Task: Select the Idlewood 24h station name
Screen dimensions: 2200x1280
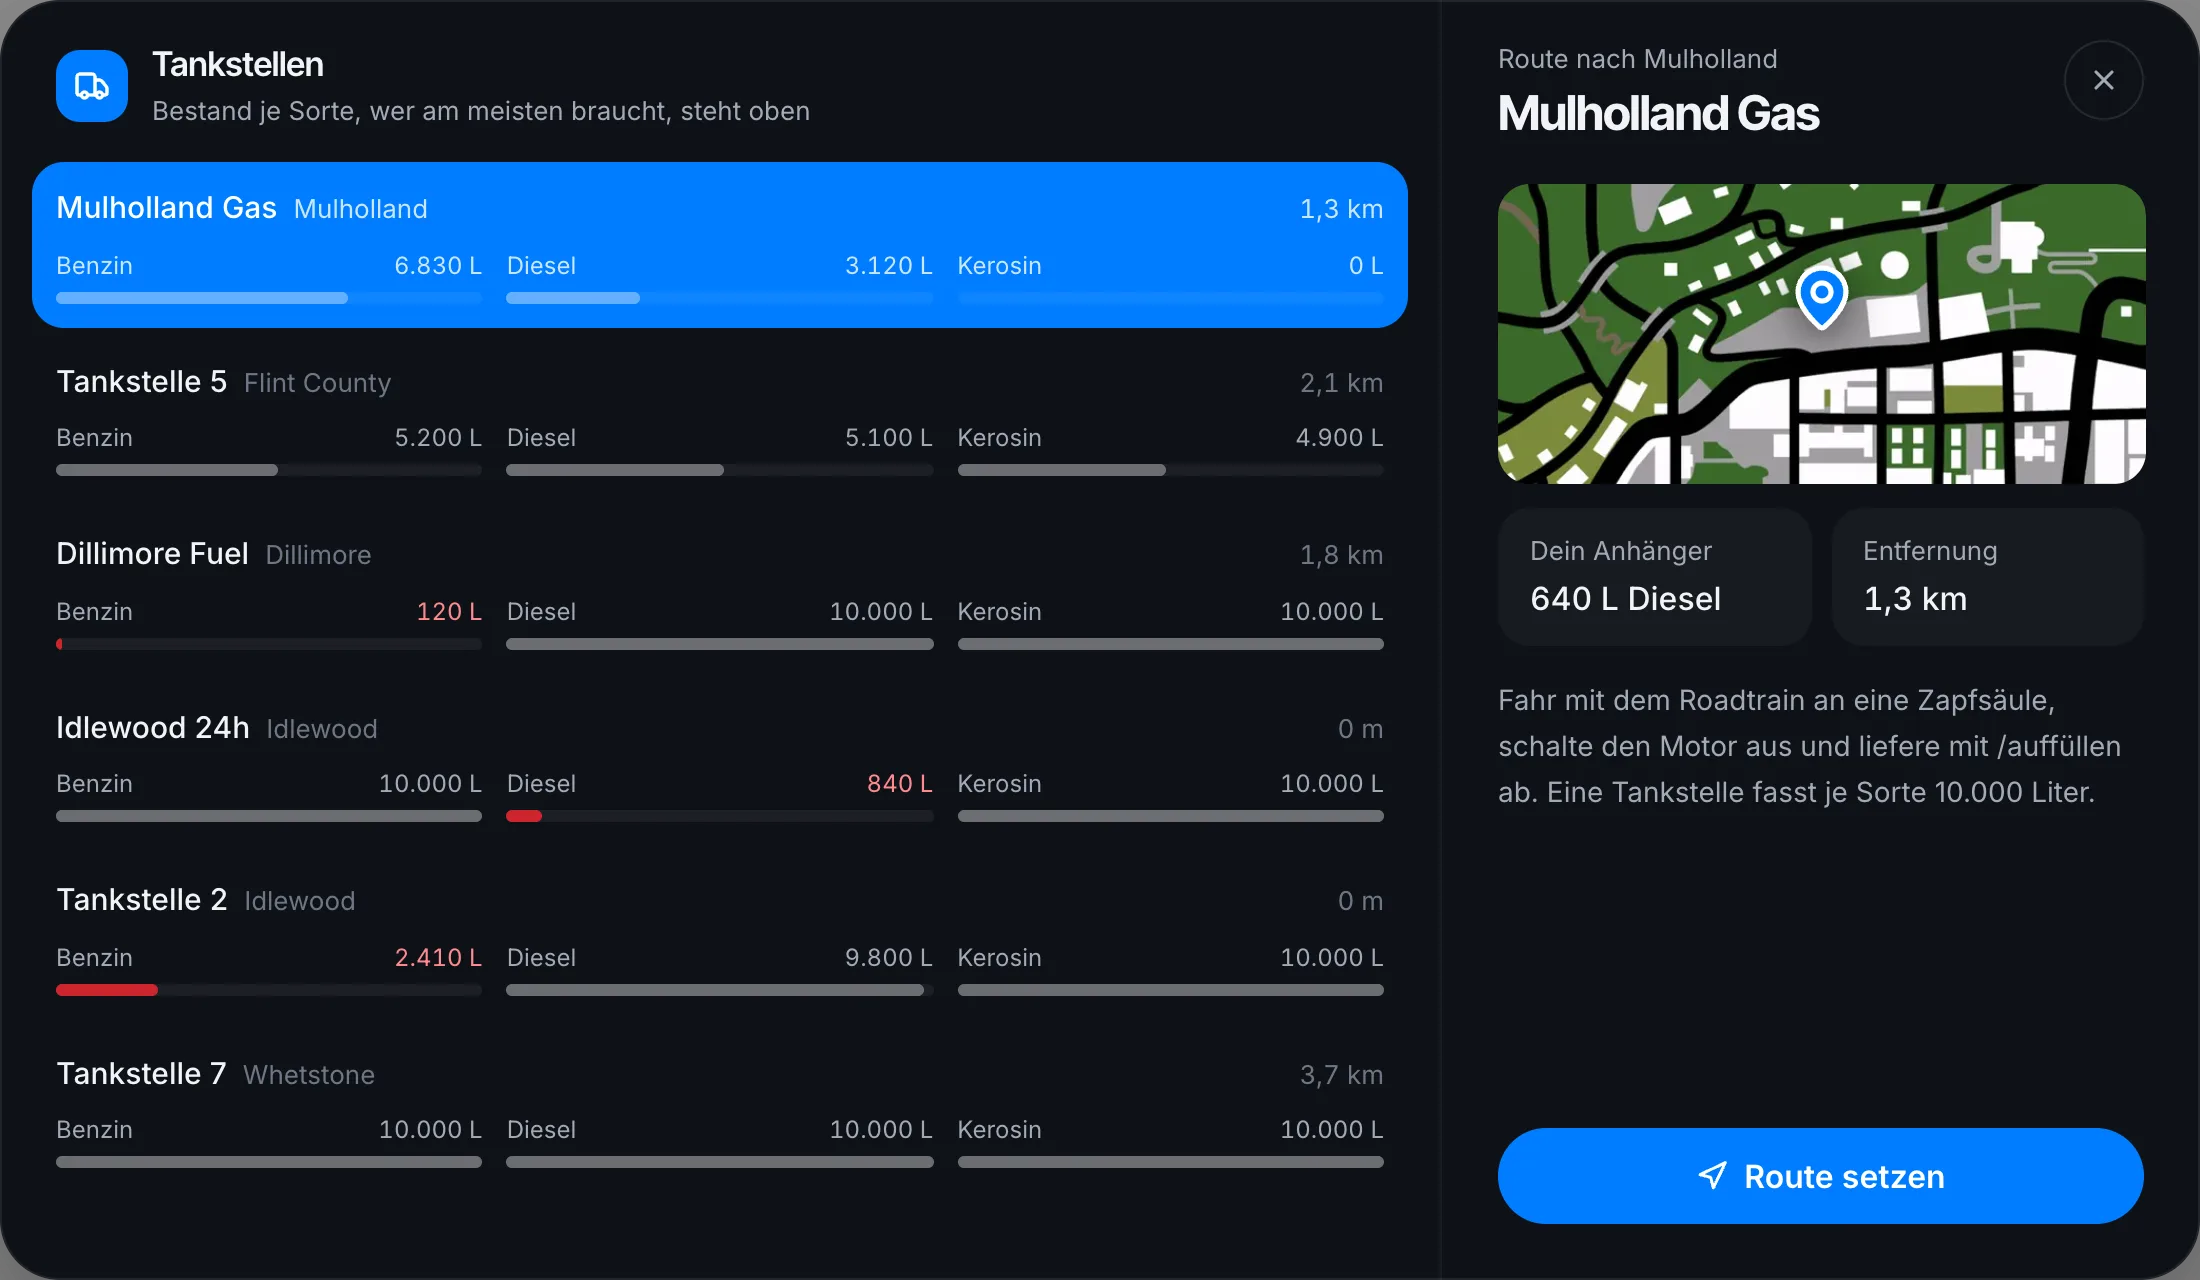Action: tap(153, 728)
